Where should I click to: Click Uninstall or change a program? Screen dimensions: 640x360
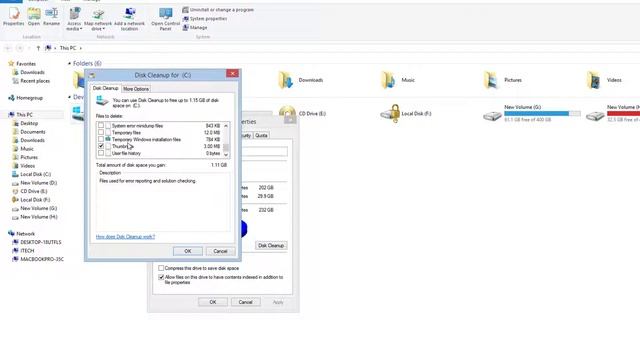coord(218,9)
